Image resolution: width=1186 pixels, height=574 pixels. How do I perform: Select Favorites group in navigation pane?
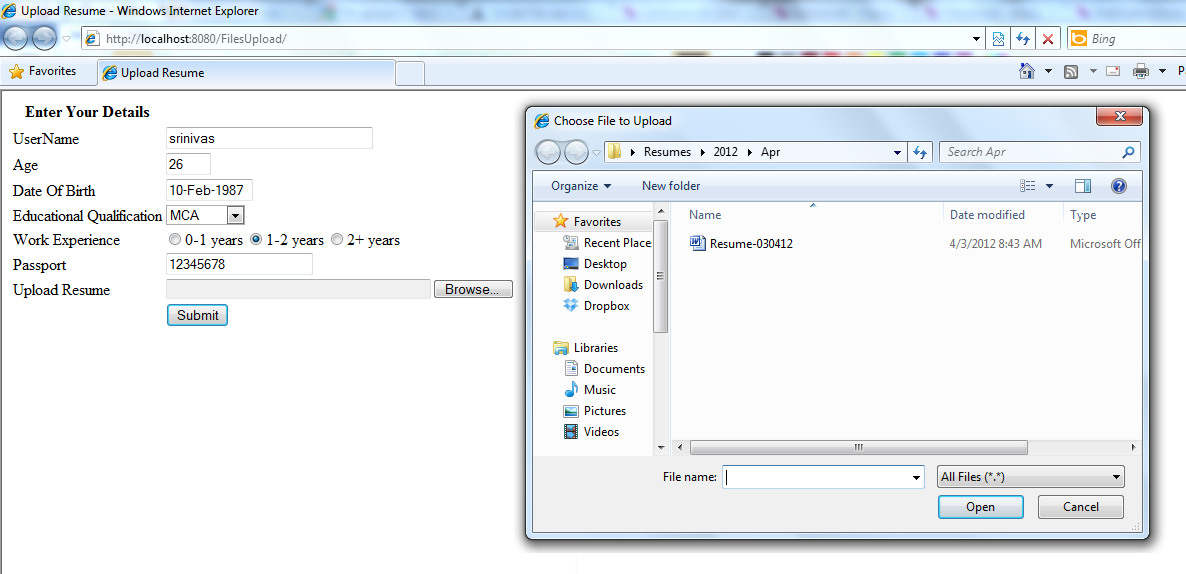pos(587,222)
